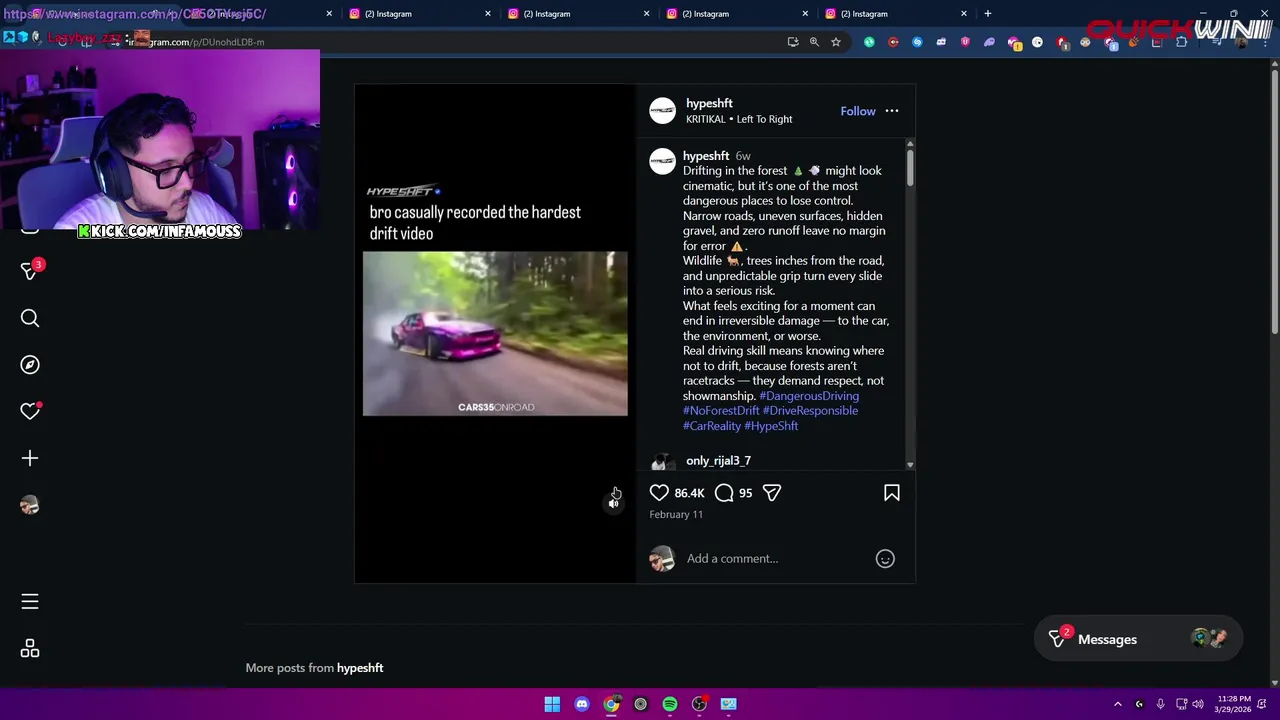Like the post with the heart icon
Image resolution: width=1280 pixels, height=720 pixels.
click(659, 493)
